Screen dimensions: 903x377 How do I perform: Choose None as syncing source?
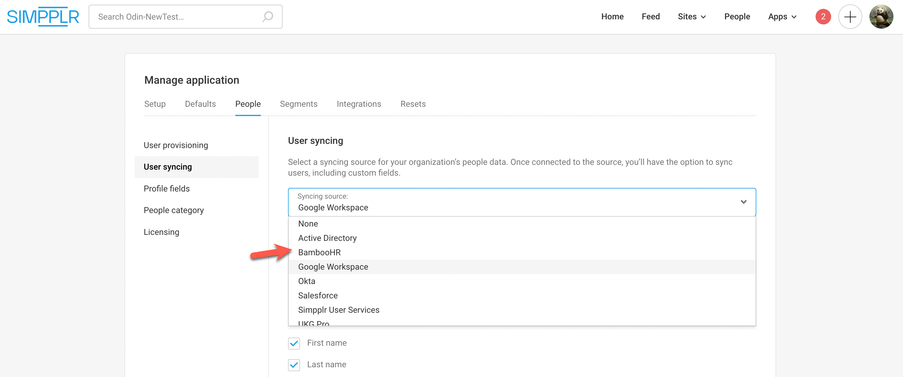pyautogui.click(x=522, y=224)
